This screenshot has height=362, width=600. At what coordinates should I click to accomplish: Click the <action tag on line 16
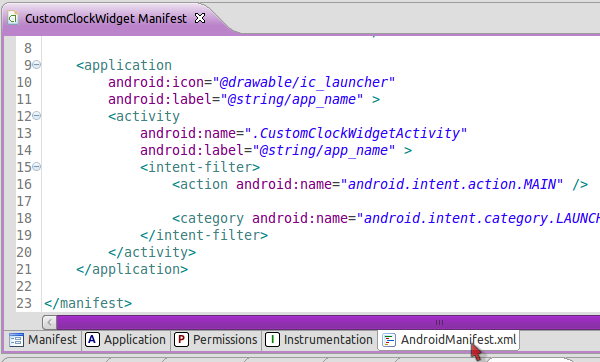[200, 184]
